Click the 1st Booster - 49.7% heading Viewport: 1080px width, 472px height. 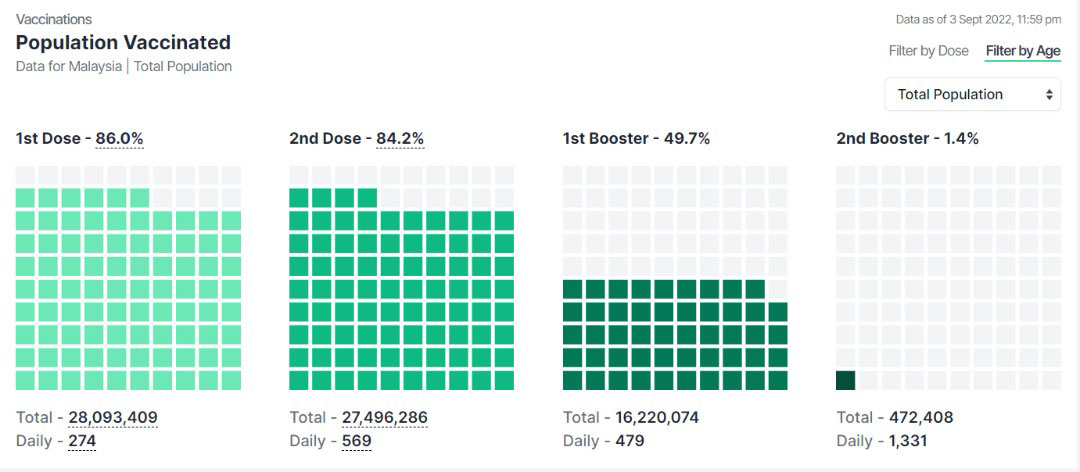[636, 138]
